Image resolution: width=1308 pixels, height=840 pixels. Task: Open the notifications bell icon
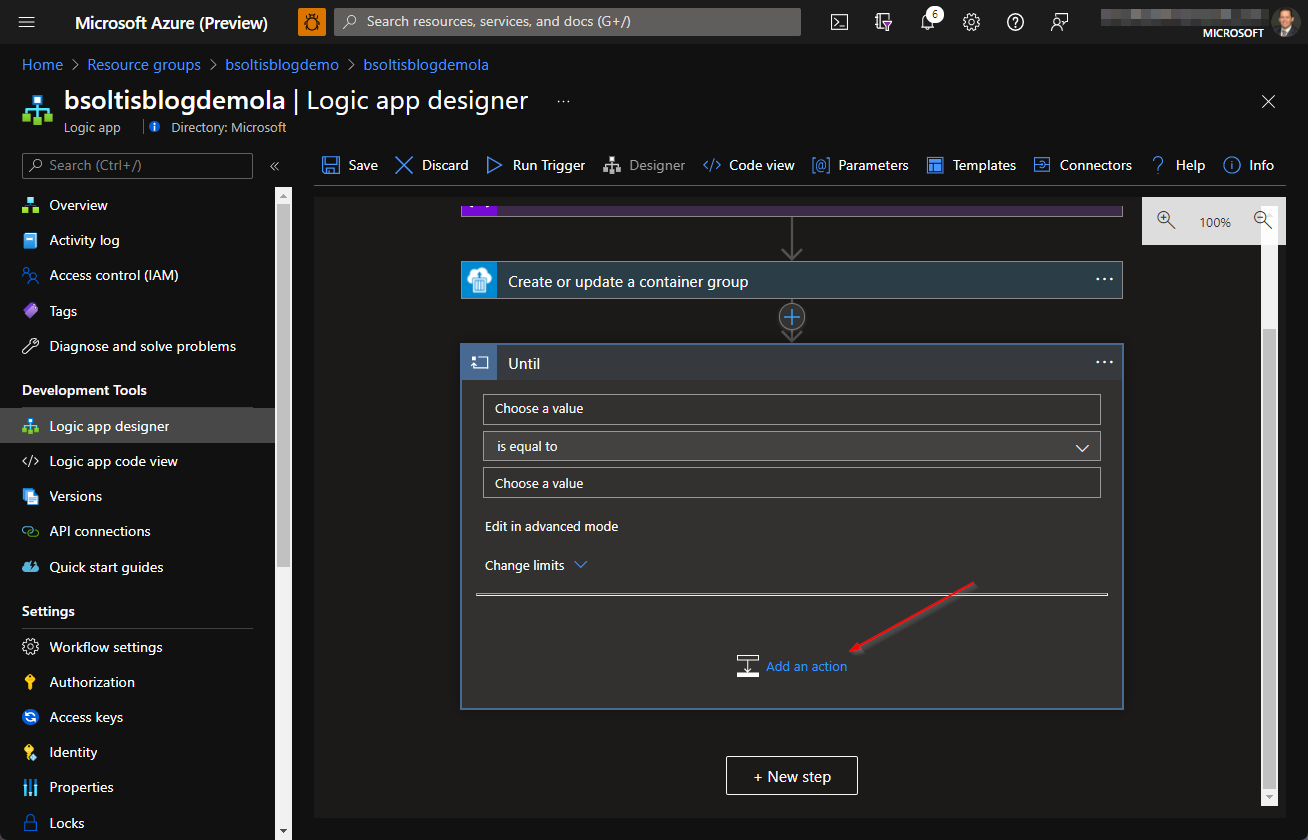(928, 22)
